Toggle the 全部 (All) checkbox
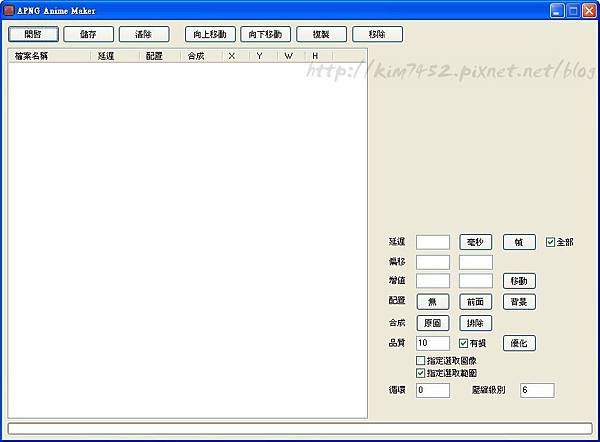This screenshot has height=442, width=600. (550, 242)
